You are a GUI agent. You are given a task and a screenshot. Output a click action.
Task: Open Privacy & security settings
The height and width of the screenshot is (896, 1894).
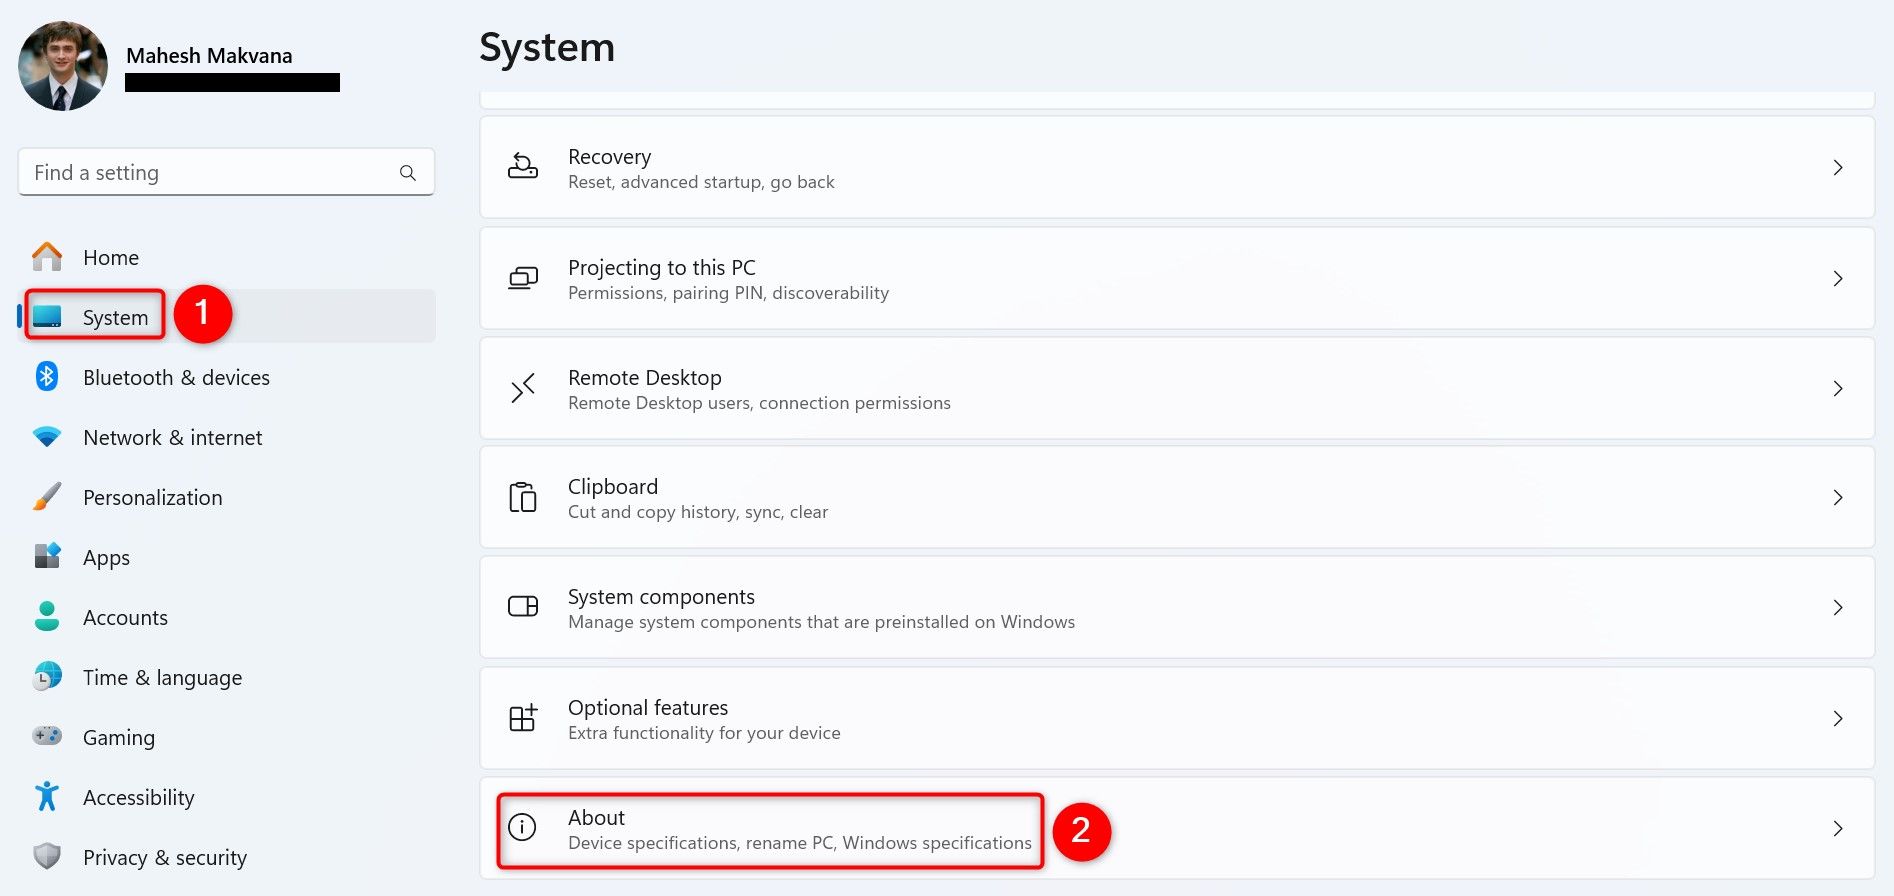point(164,858)
